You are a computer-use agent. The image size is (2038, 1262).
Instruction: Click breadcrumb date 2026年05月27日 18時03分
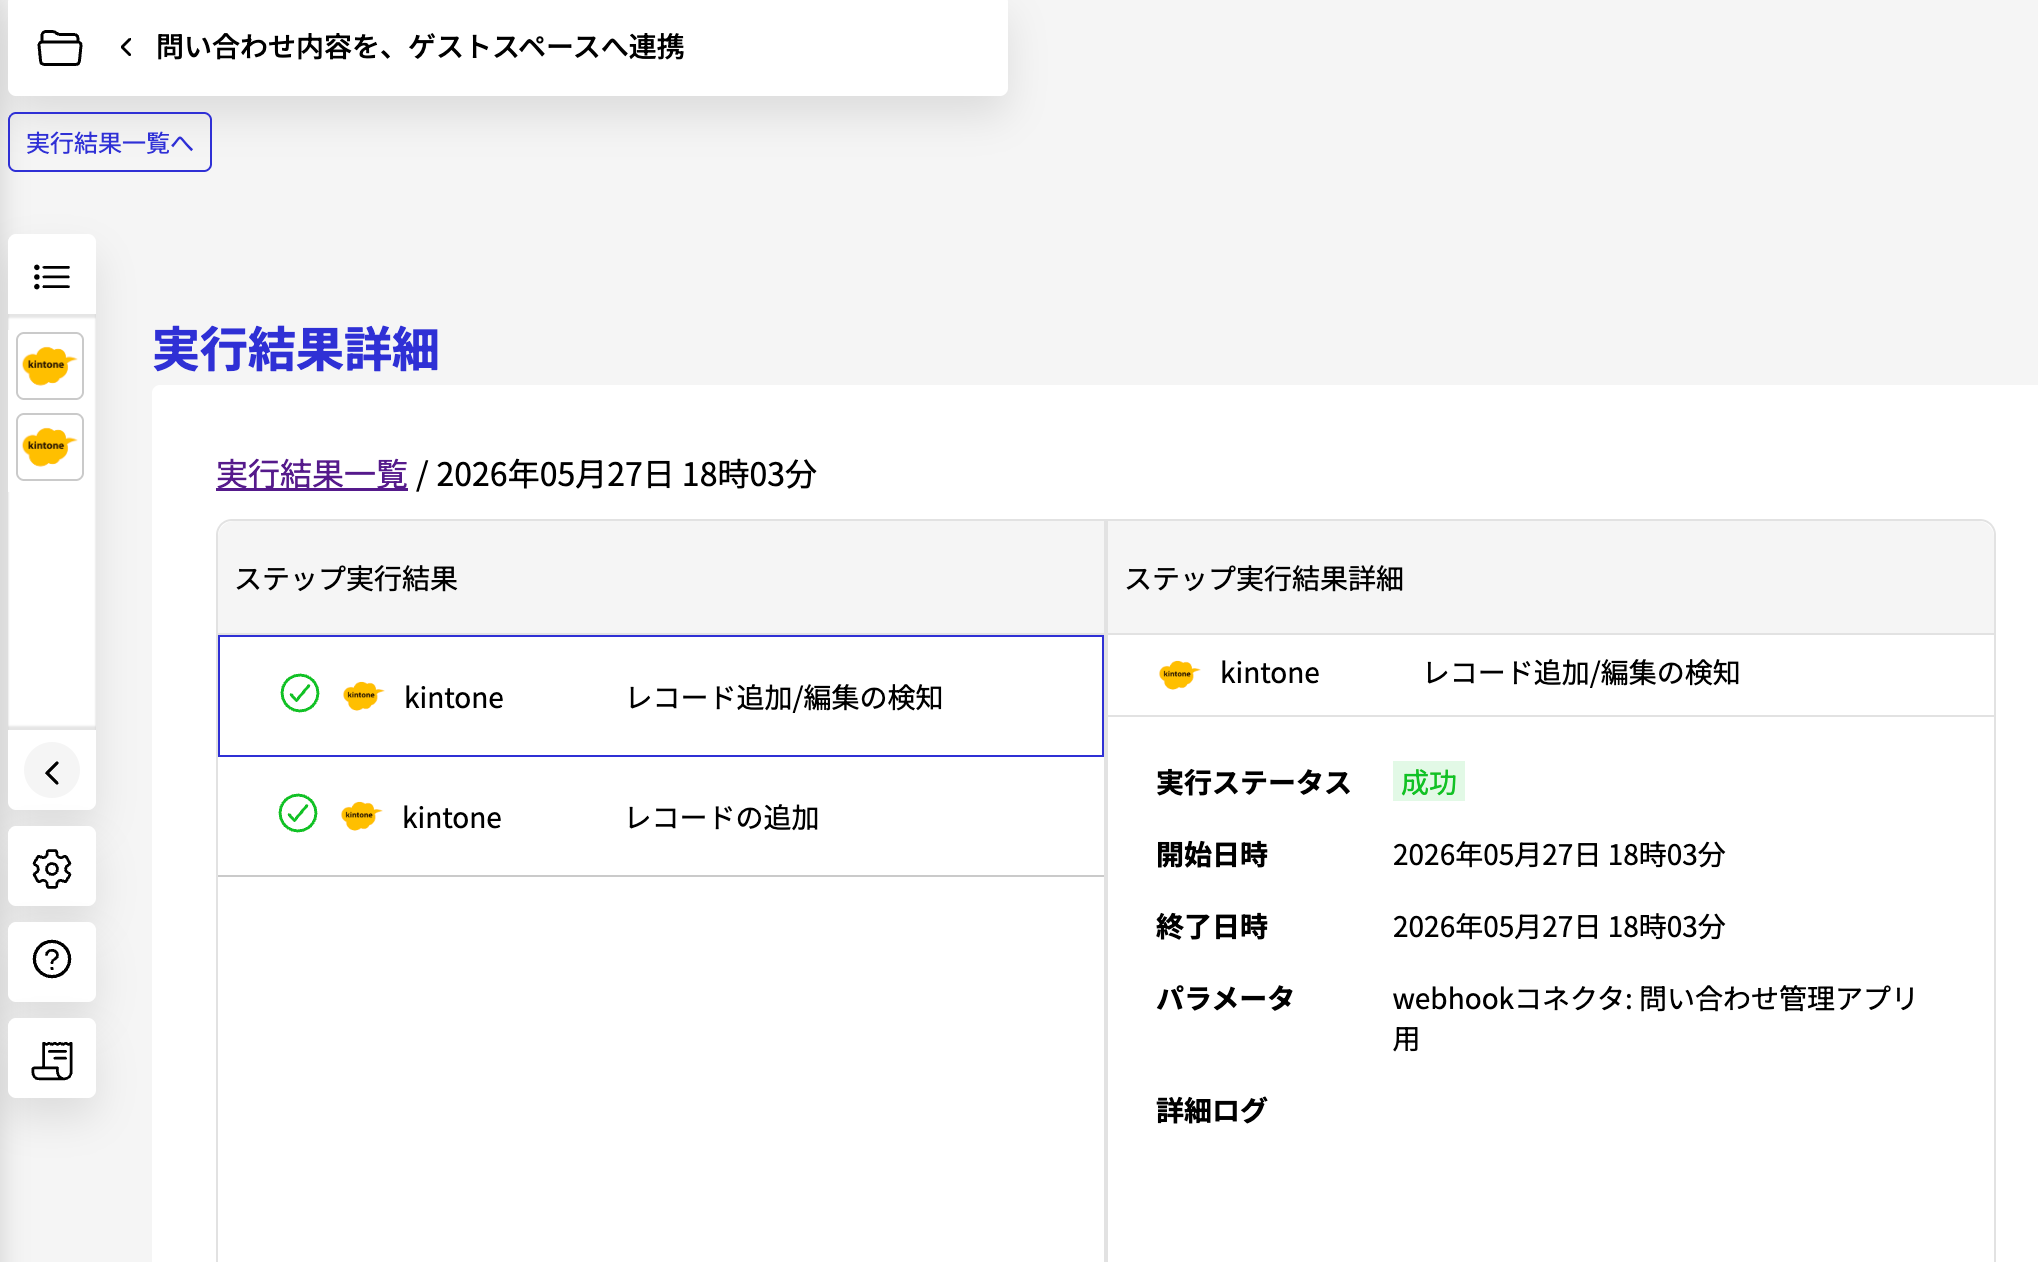[627, 474]
